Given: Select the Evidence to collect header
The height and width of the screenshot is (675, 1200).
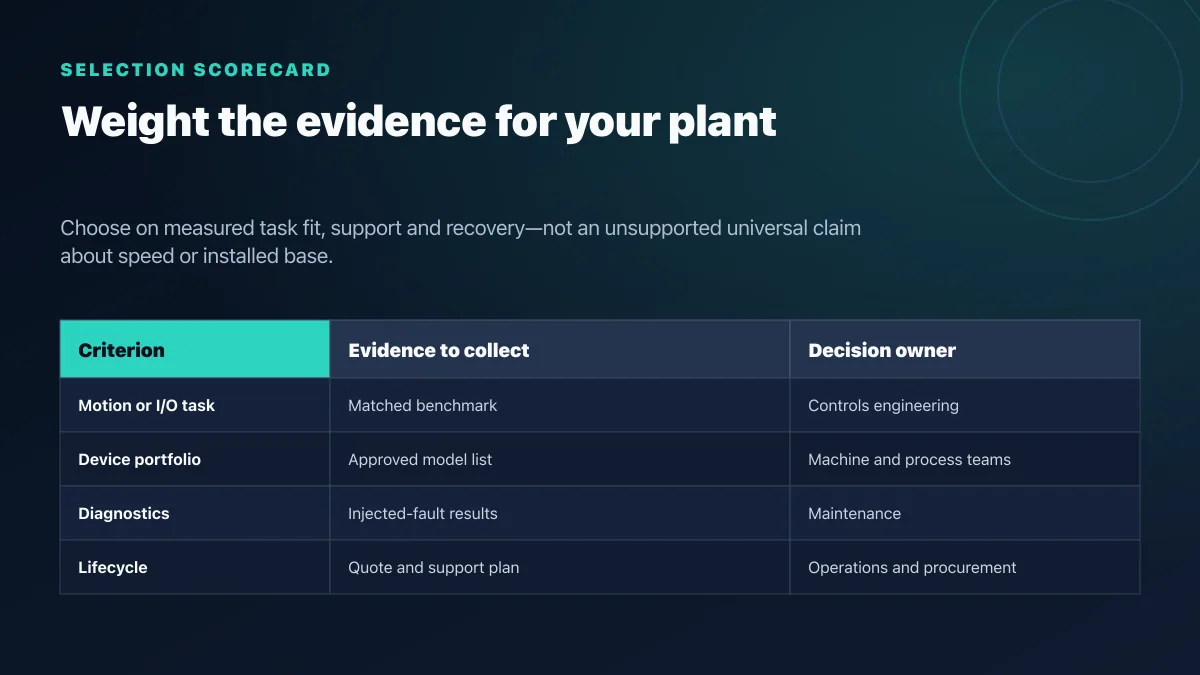Looking at the screenshot, I should (560, 349).
